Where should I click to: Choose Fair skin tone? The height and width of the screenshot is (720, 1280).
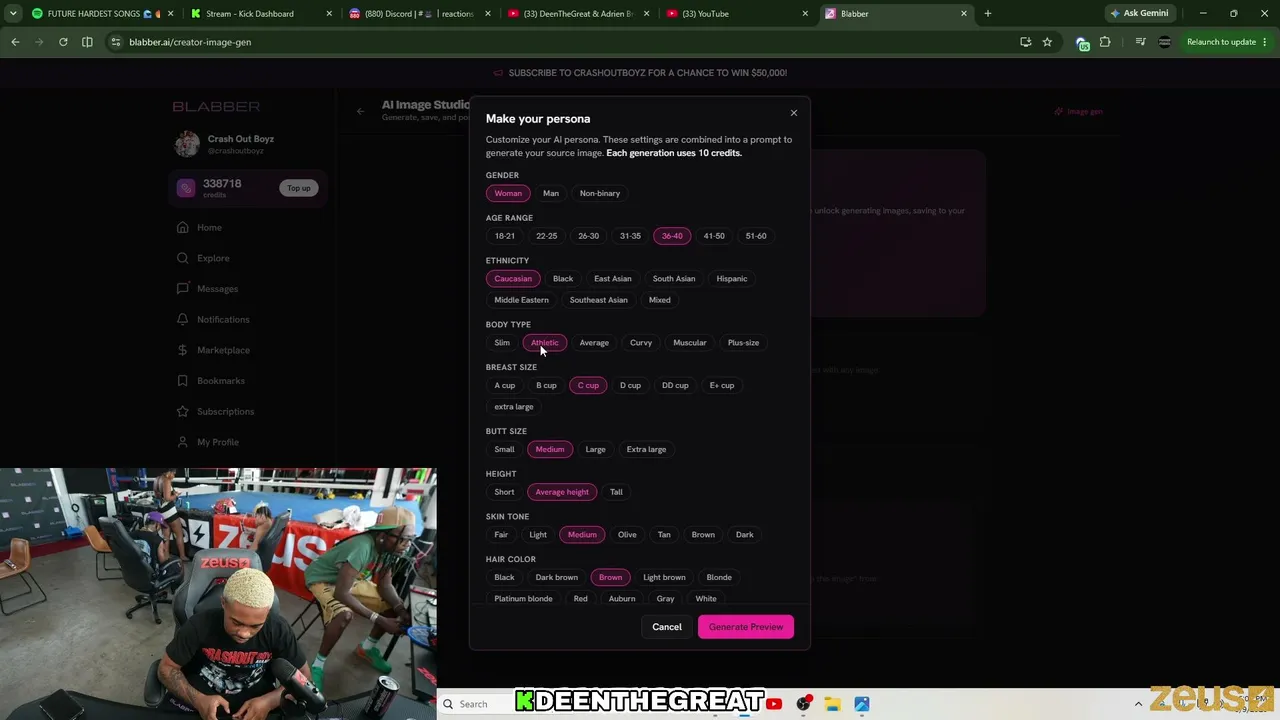point(501,535)
